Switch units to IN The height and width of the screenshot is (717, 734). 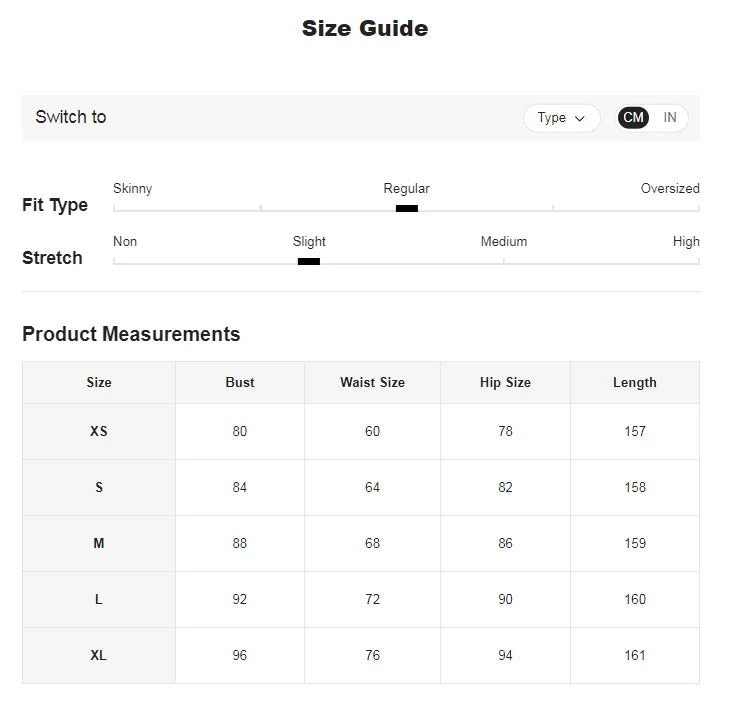[x=670, y=118]
